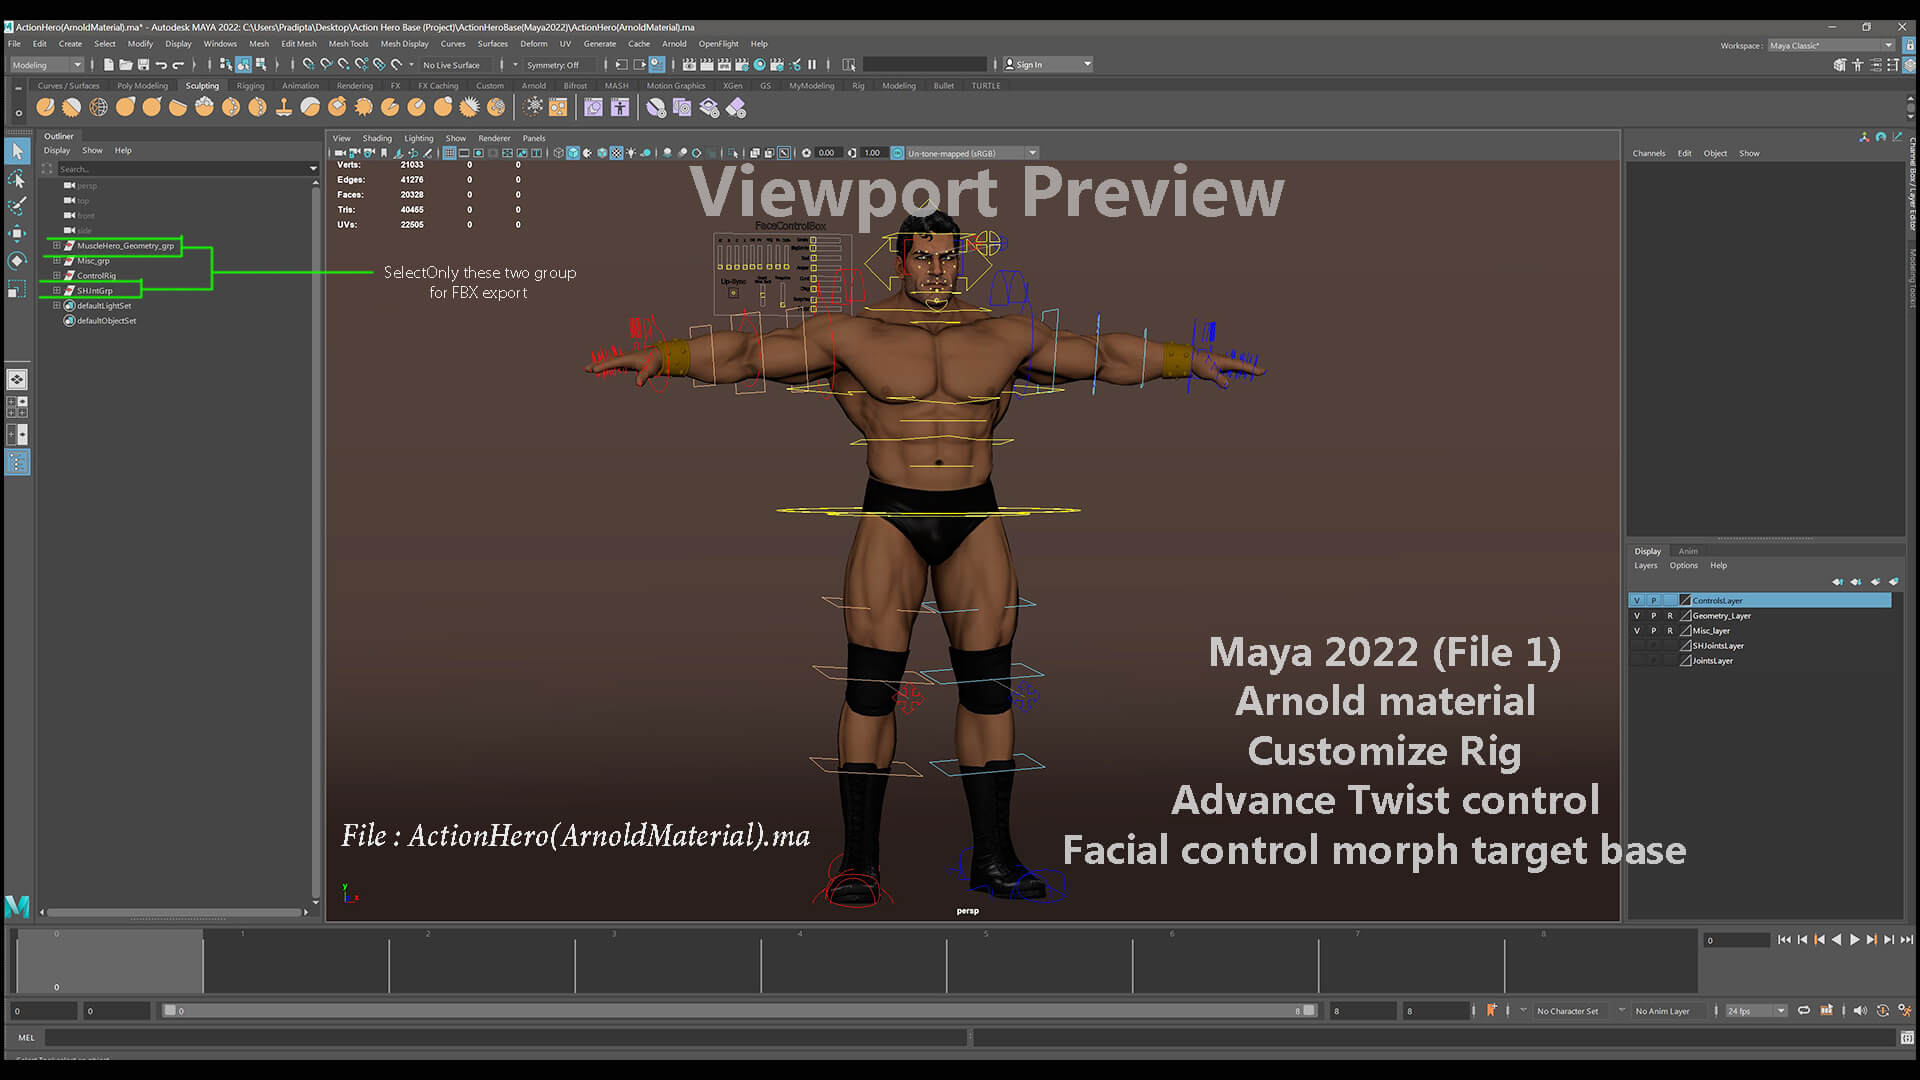
Task: Activate the Select tool arrow
Action: coord(17,151)
